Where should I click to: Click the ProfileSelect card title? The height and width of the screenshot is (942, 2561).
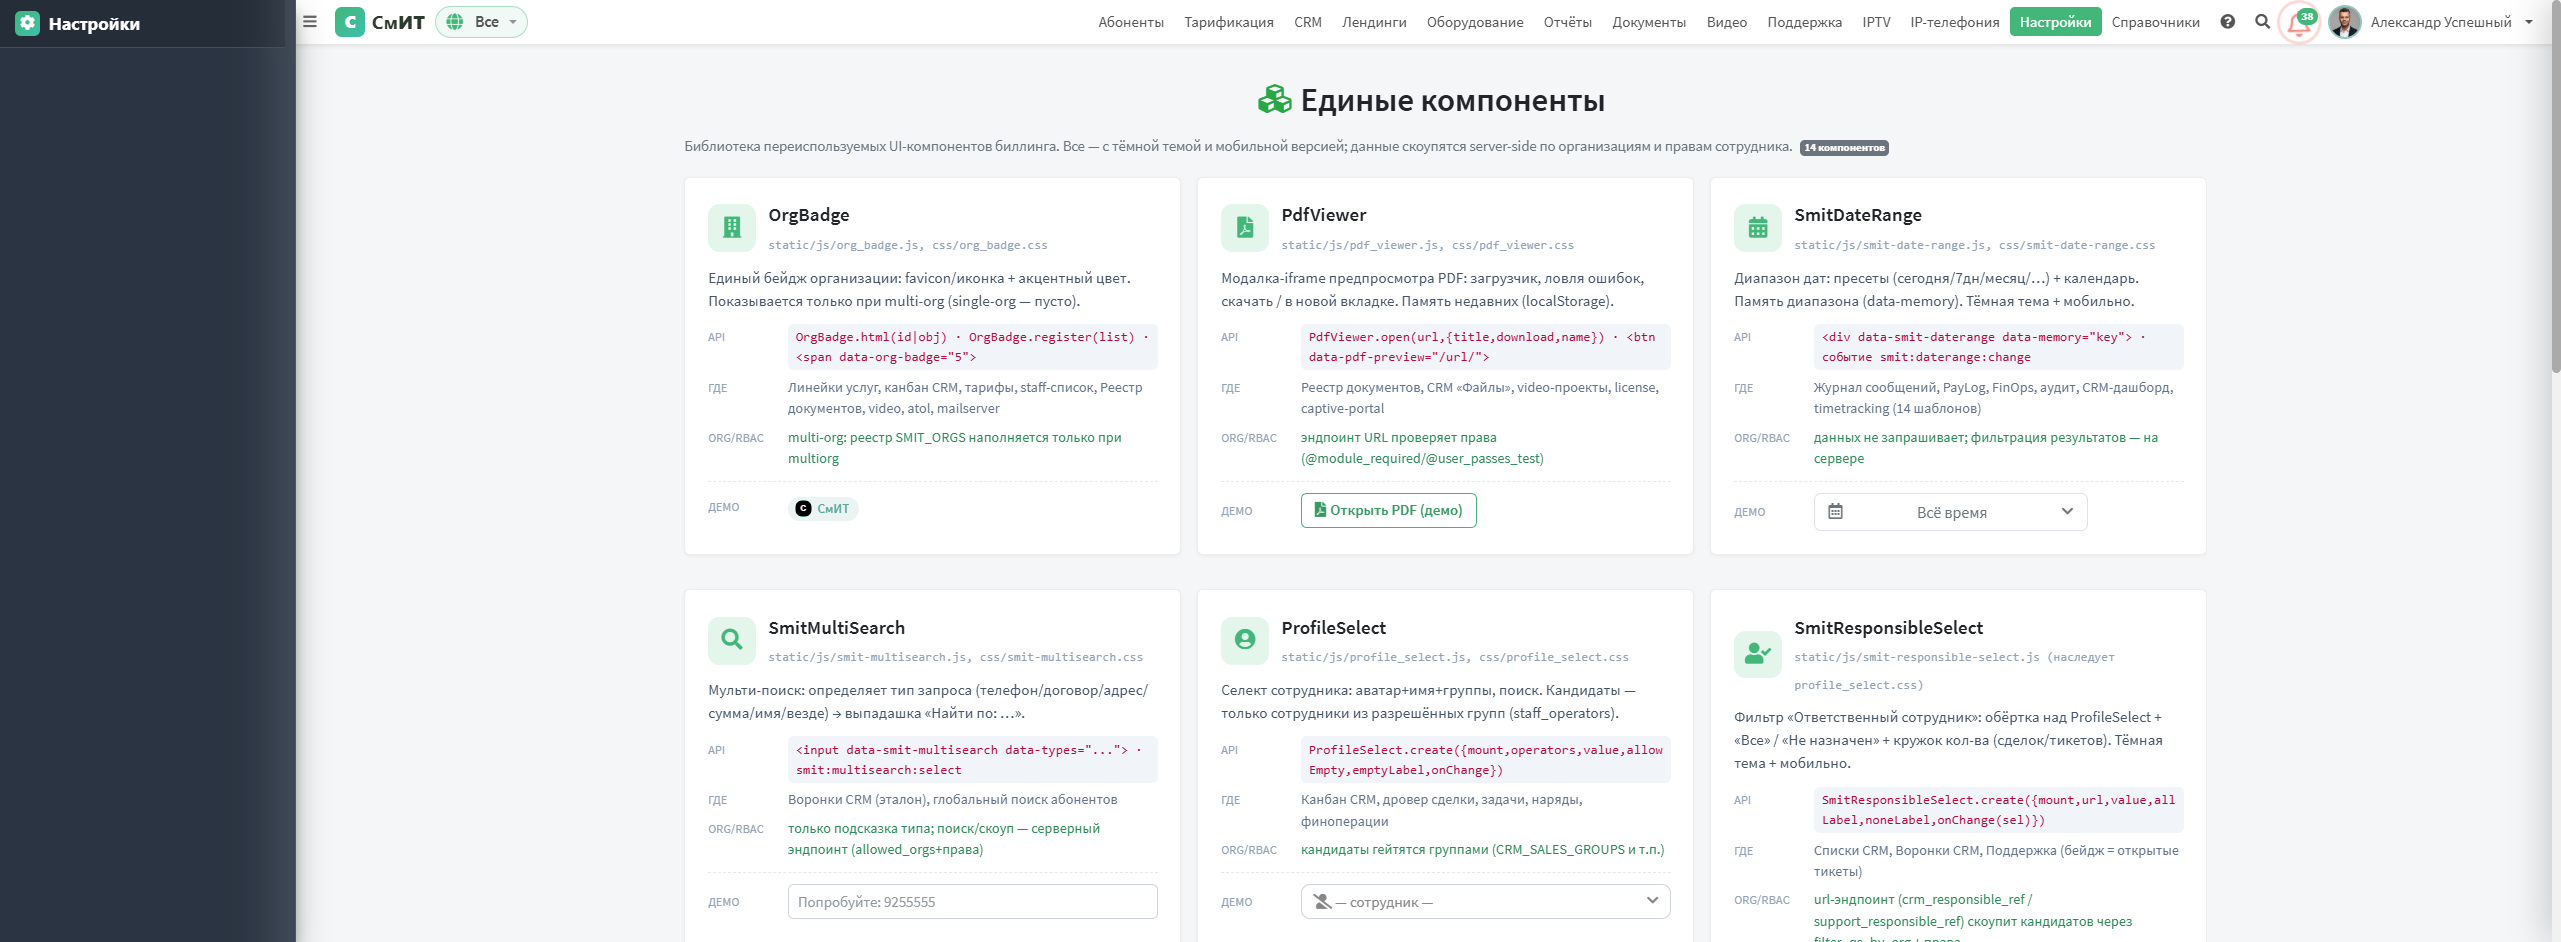click(x=1333, y=628)
